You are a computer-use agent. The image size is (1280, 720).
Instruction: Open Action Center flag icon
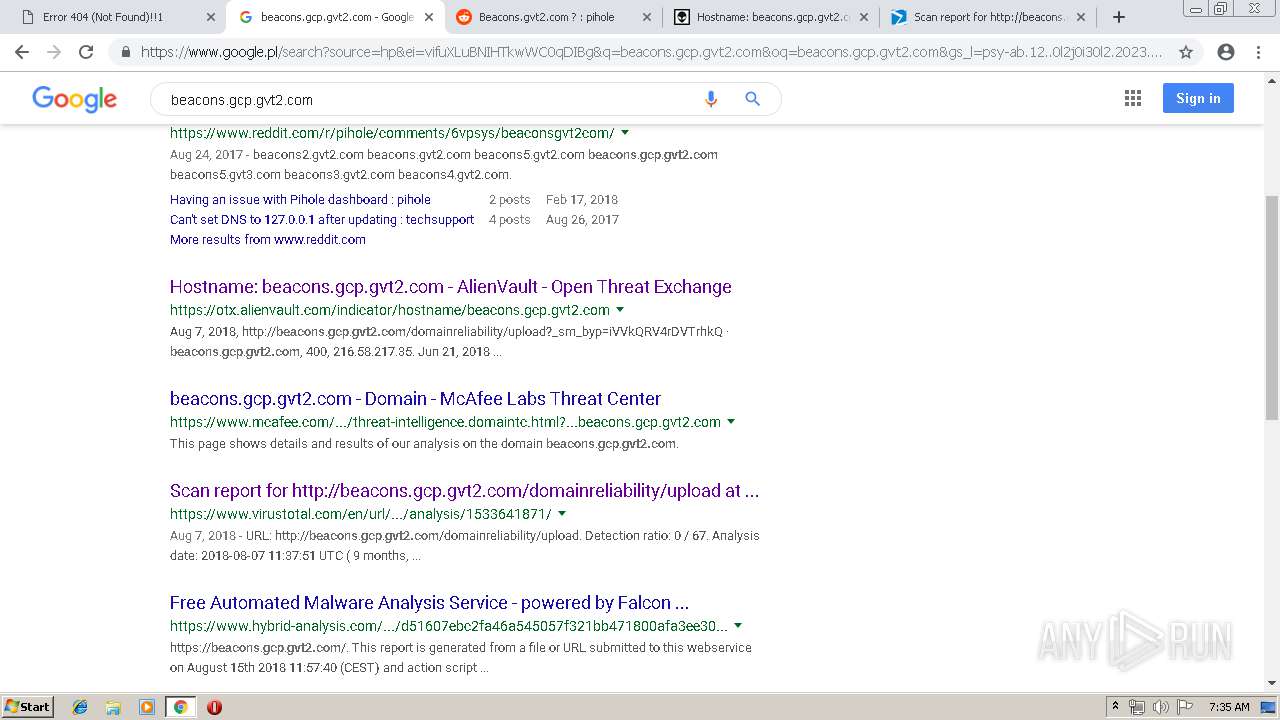[1184, 707]
